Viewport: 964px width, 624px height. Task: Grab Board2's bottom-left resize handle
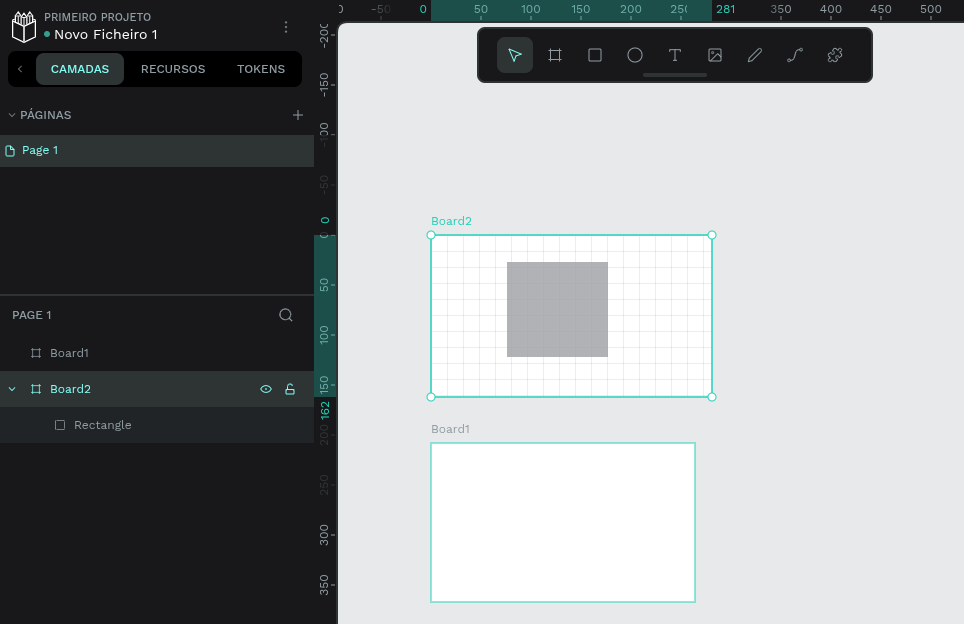tap(431, 397)
